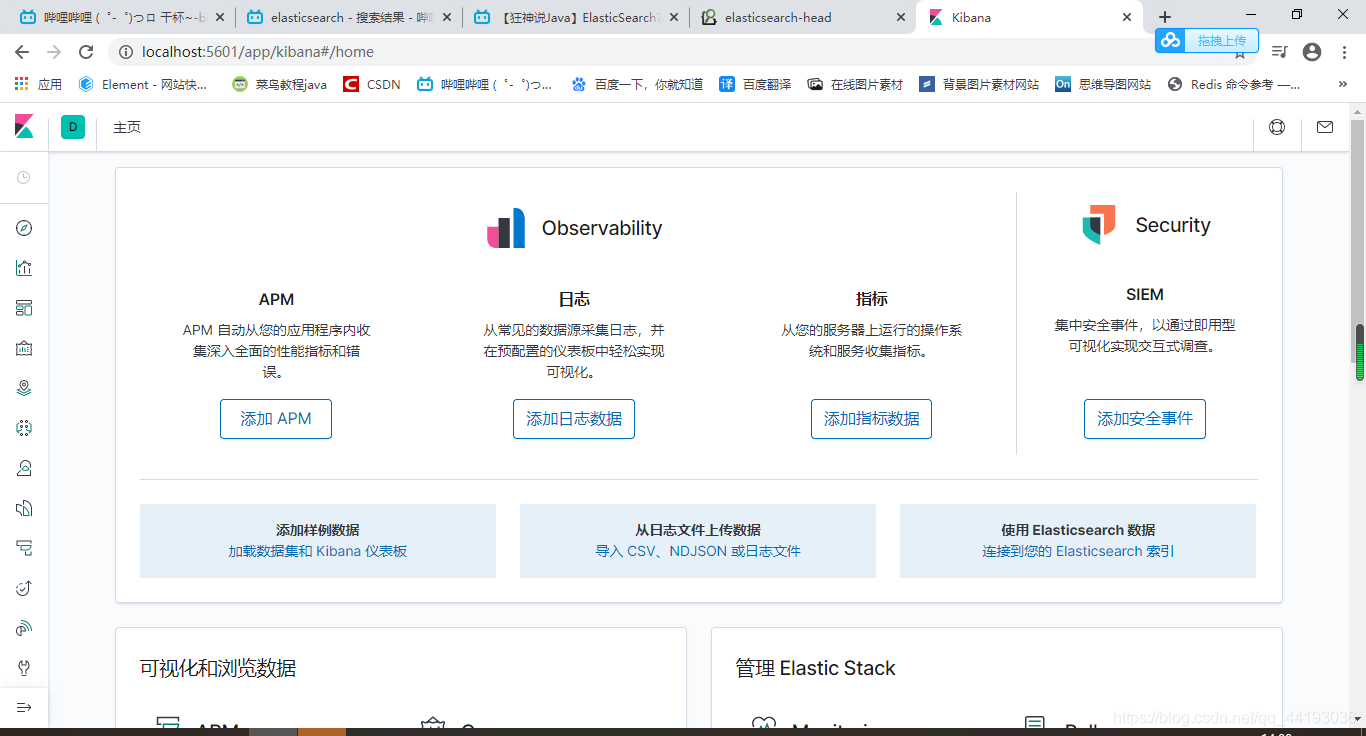Open the media control playlist icon
The height and width of the screenshot is (736, 1366).
(1279, 52)
